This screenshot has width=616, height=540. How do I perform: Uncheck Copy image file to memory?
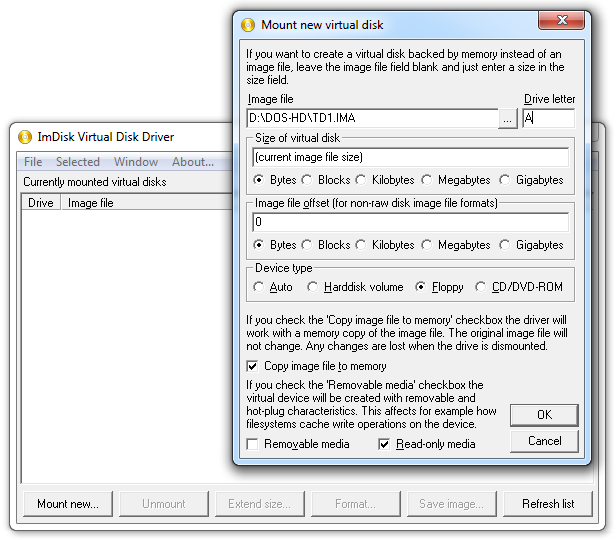pos(254,367)
